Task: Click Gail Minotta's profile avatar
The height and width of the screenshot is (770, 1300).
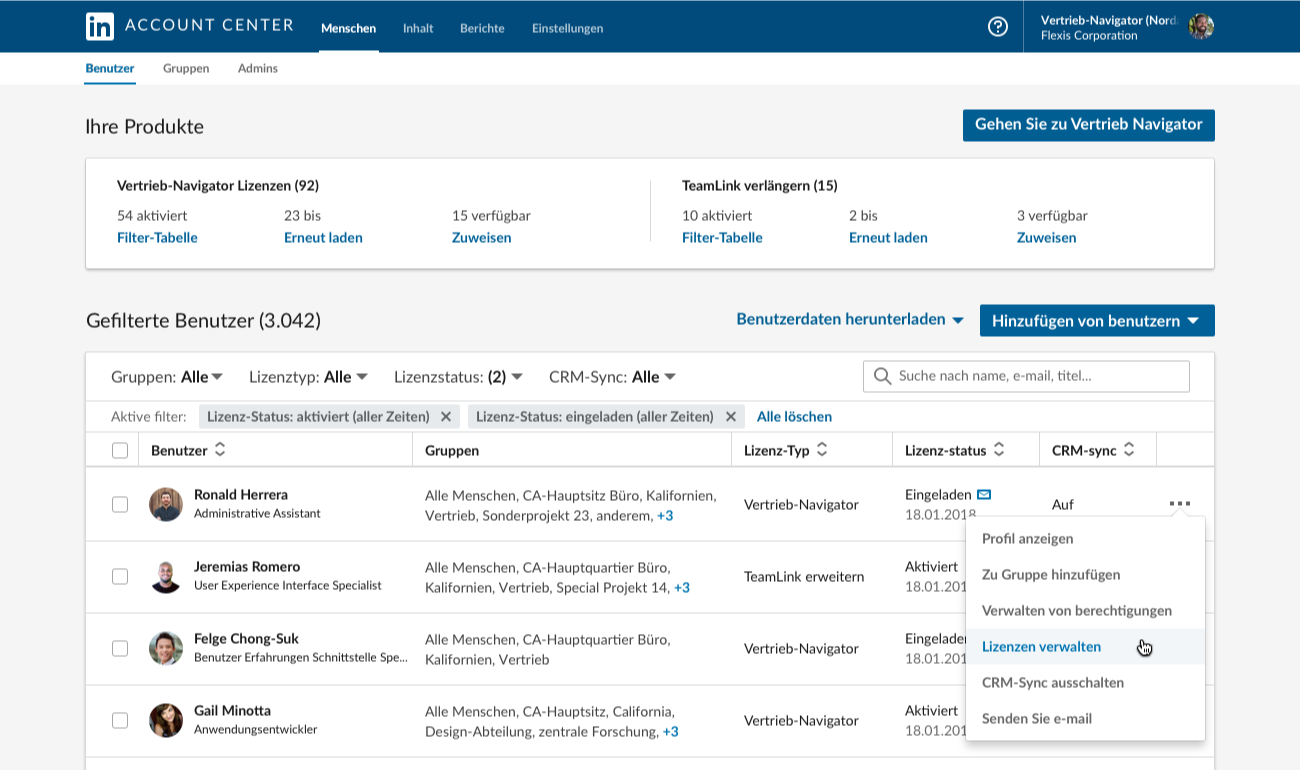Action: pos(166,720)
